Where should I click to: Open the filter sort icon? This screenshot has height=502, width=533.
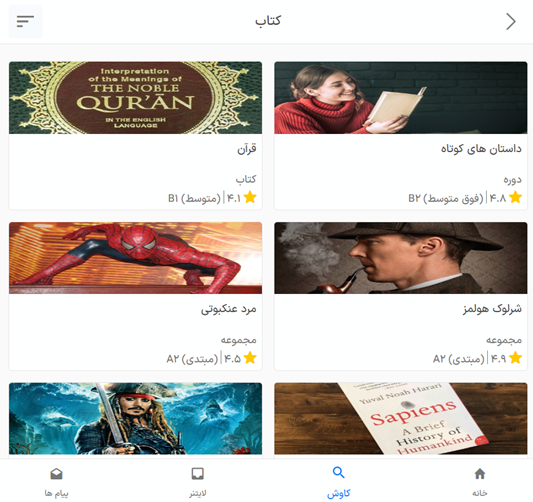click(25, 21)
